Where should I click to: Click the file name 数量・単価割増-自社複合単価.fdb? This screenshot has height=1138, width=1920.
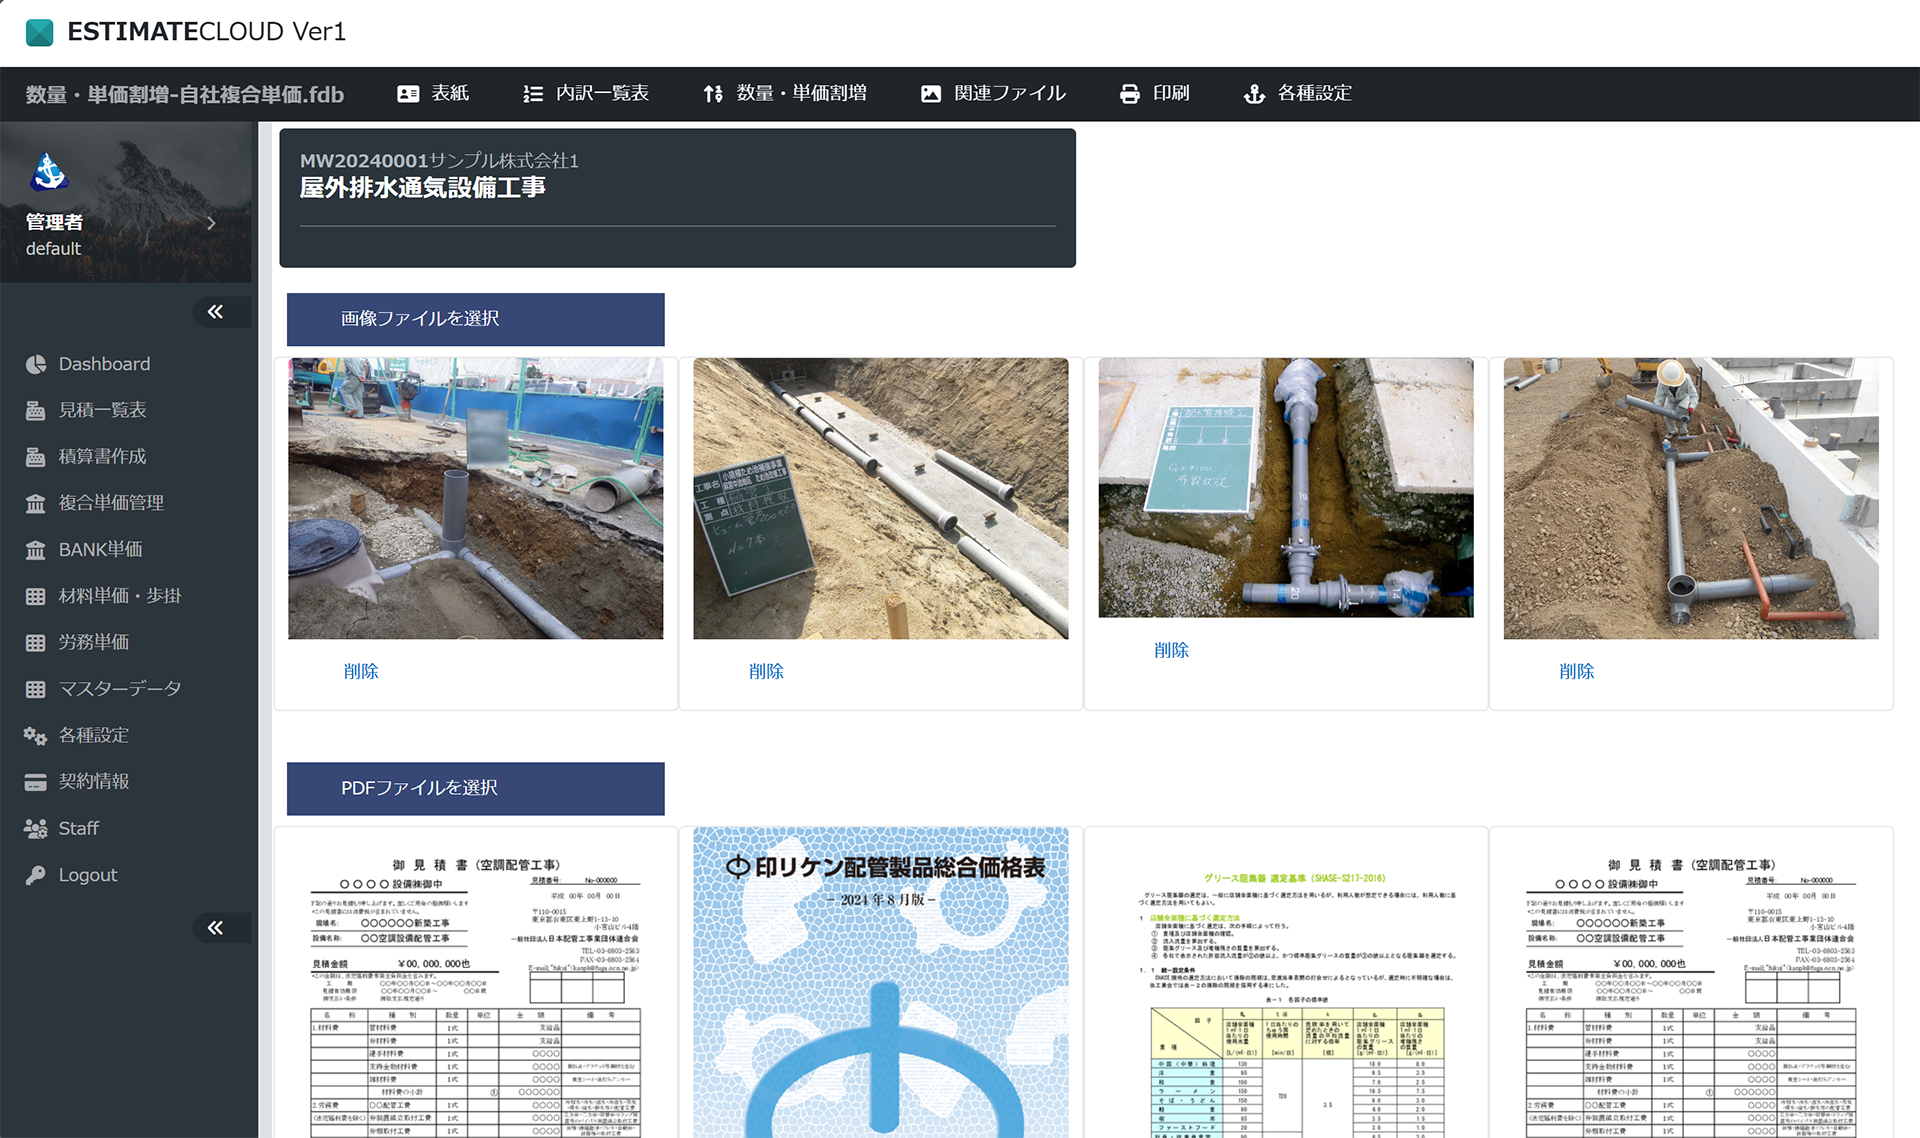[185, 95]
